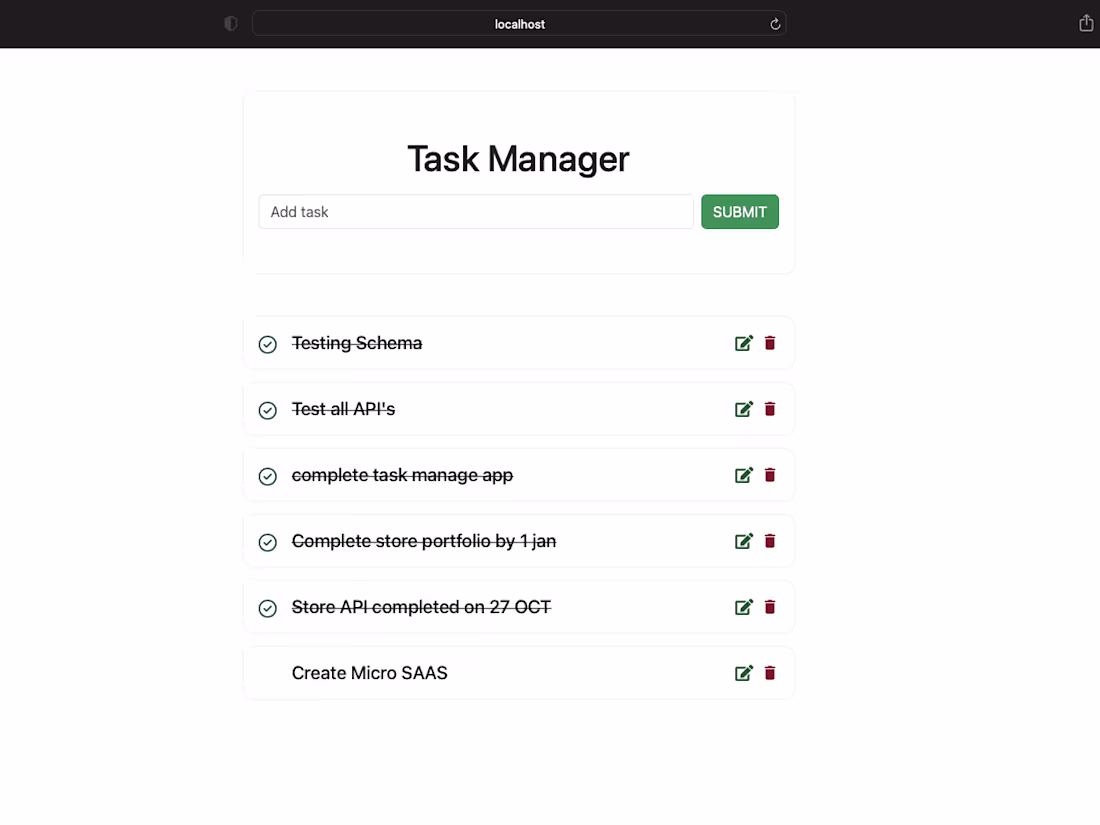Click the trash icon for complete task manage app
The width and height of the screenshot is (1100, 825).
[770, 475]
